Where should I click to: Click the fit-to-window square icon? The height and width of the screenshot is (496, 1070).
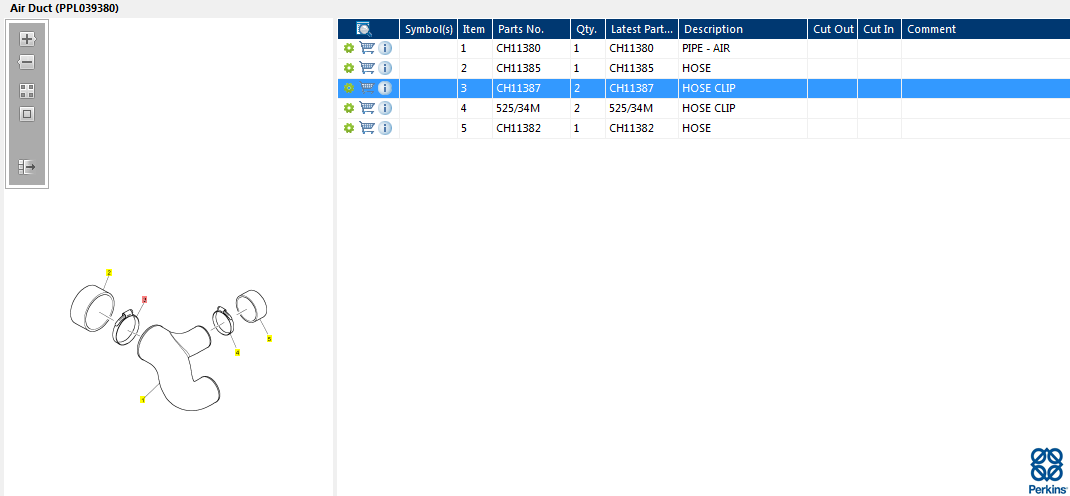click(27, 114)
